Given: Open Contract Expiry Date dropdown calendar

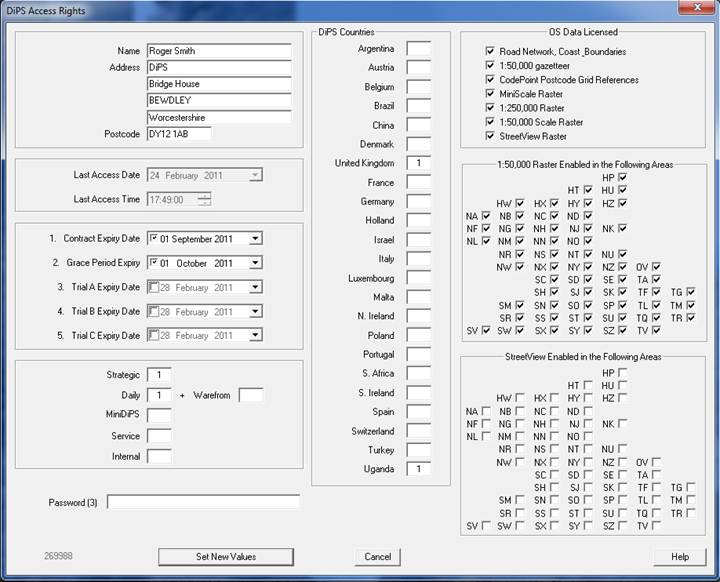Looking at the screenshot, I should 256,238.
